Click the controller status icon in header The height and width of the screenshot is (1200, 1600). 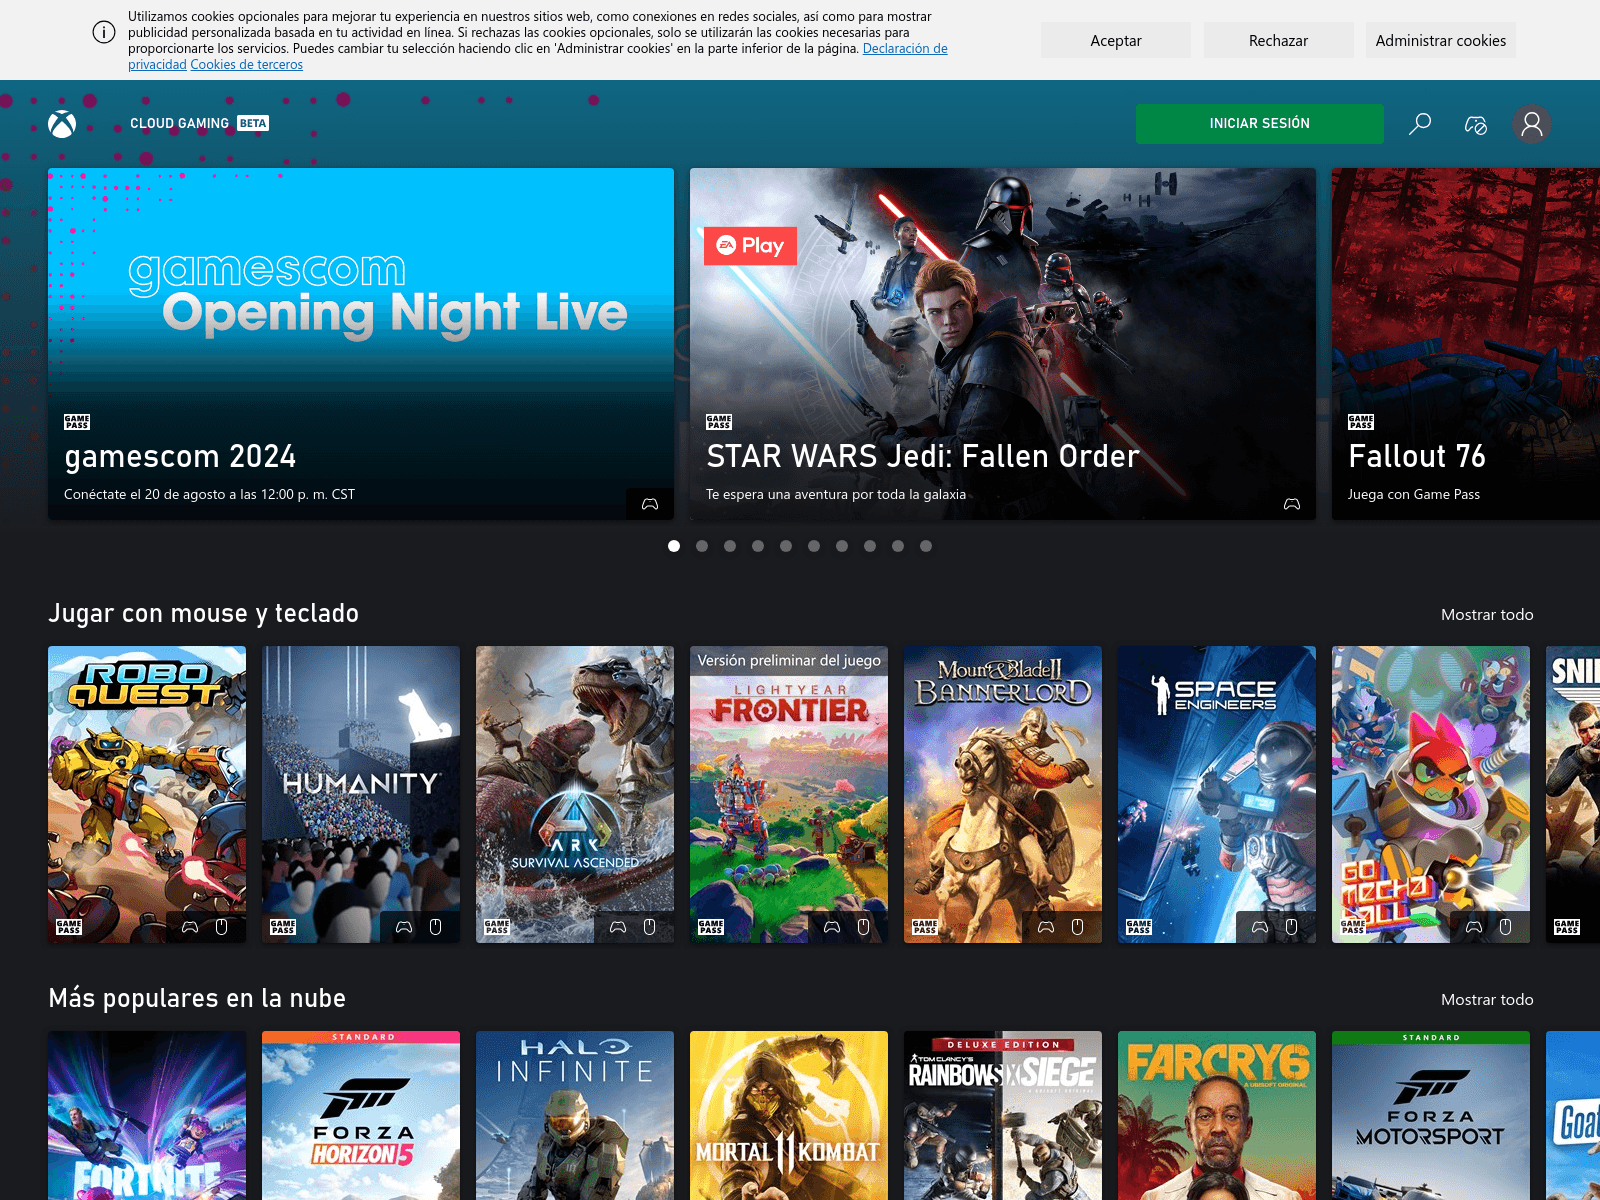[1476, 124]
